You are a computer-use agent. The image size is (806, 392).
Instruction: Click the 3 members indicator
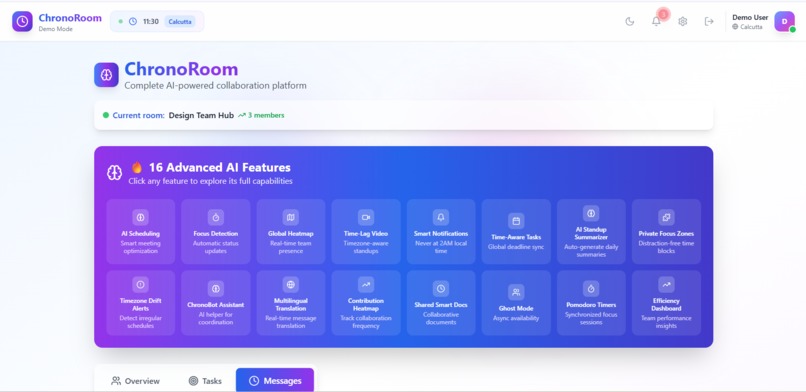coord(261,116)
